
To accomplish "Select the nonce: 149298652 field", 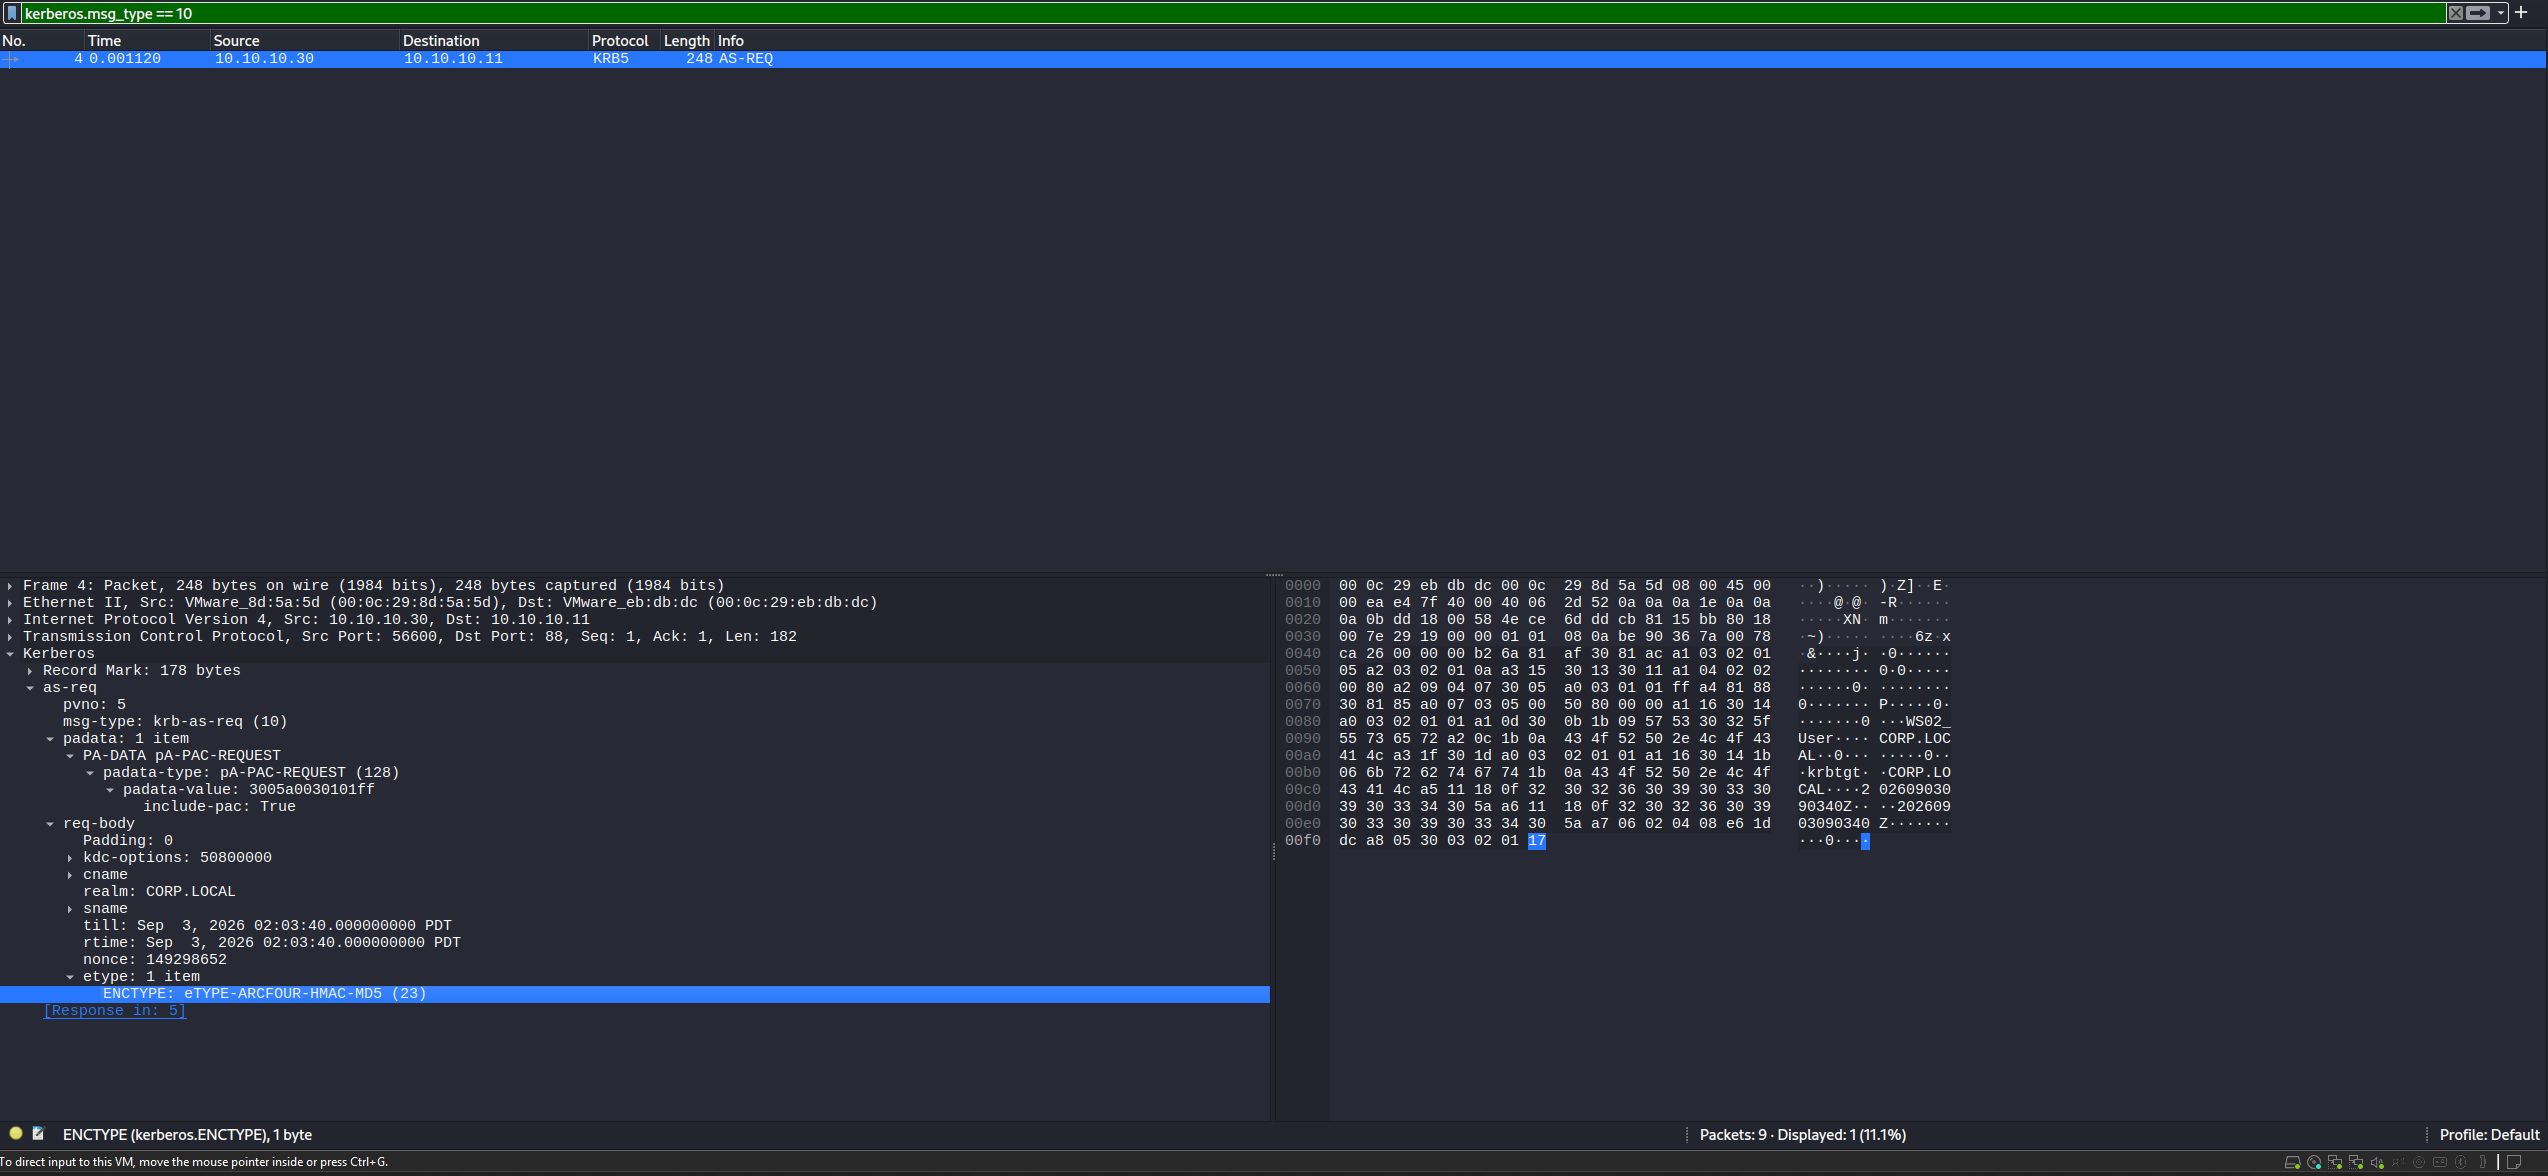I will tap(155, 960).
